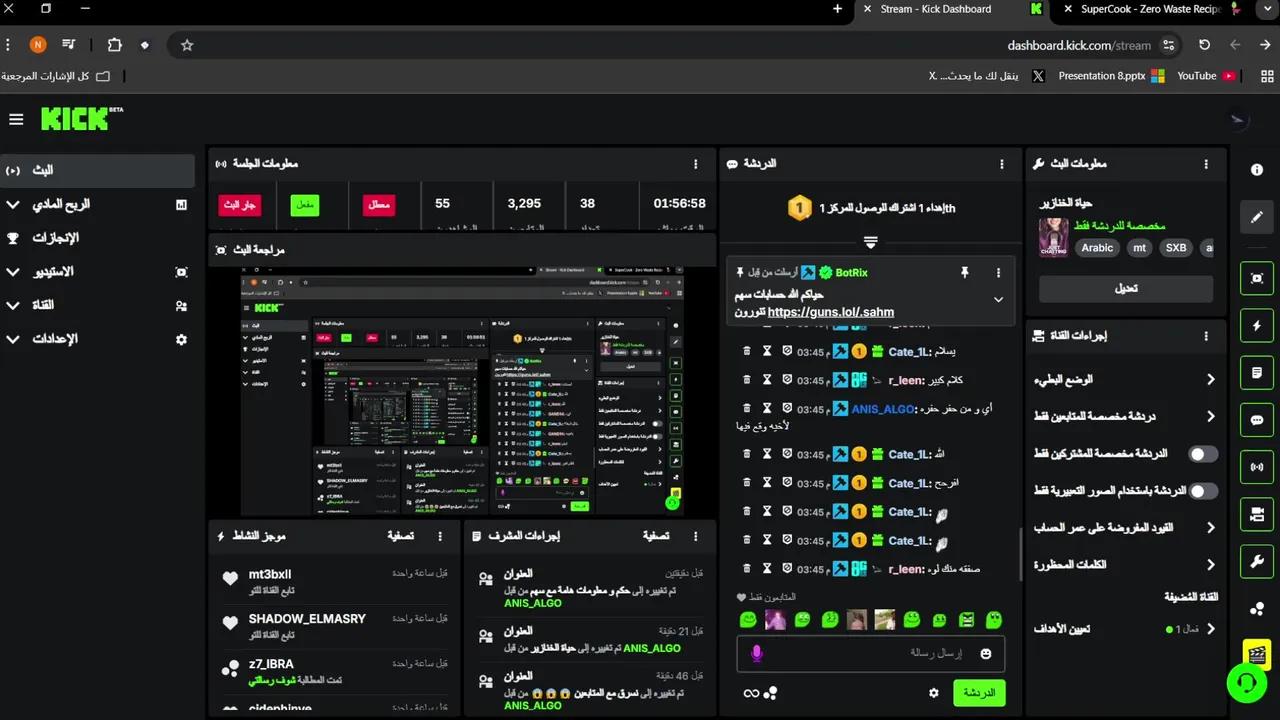Open the emoji picker in chat input

point(986,654)
